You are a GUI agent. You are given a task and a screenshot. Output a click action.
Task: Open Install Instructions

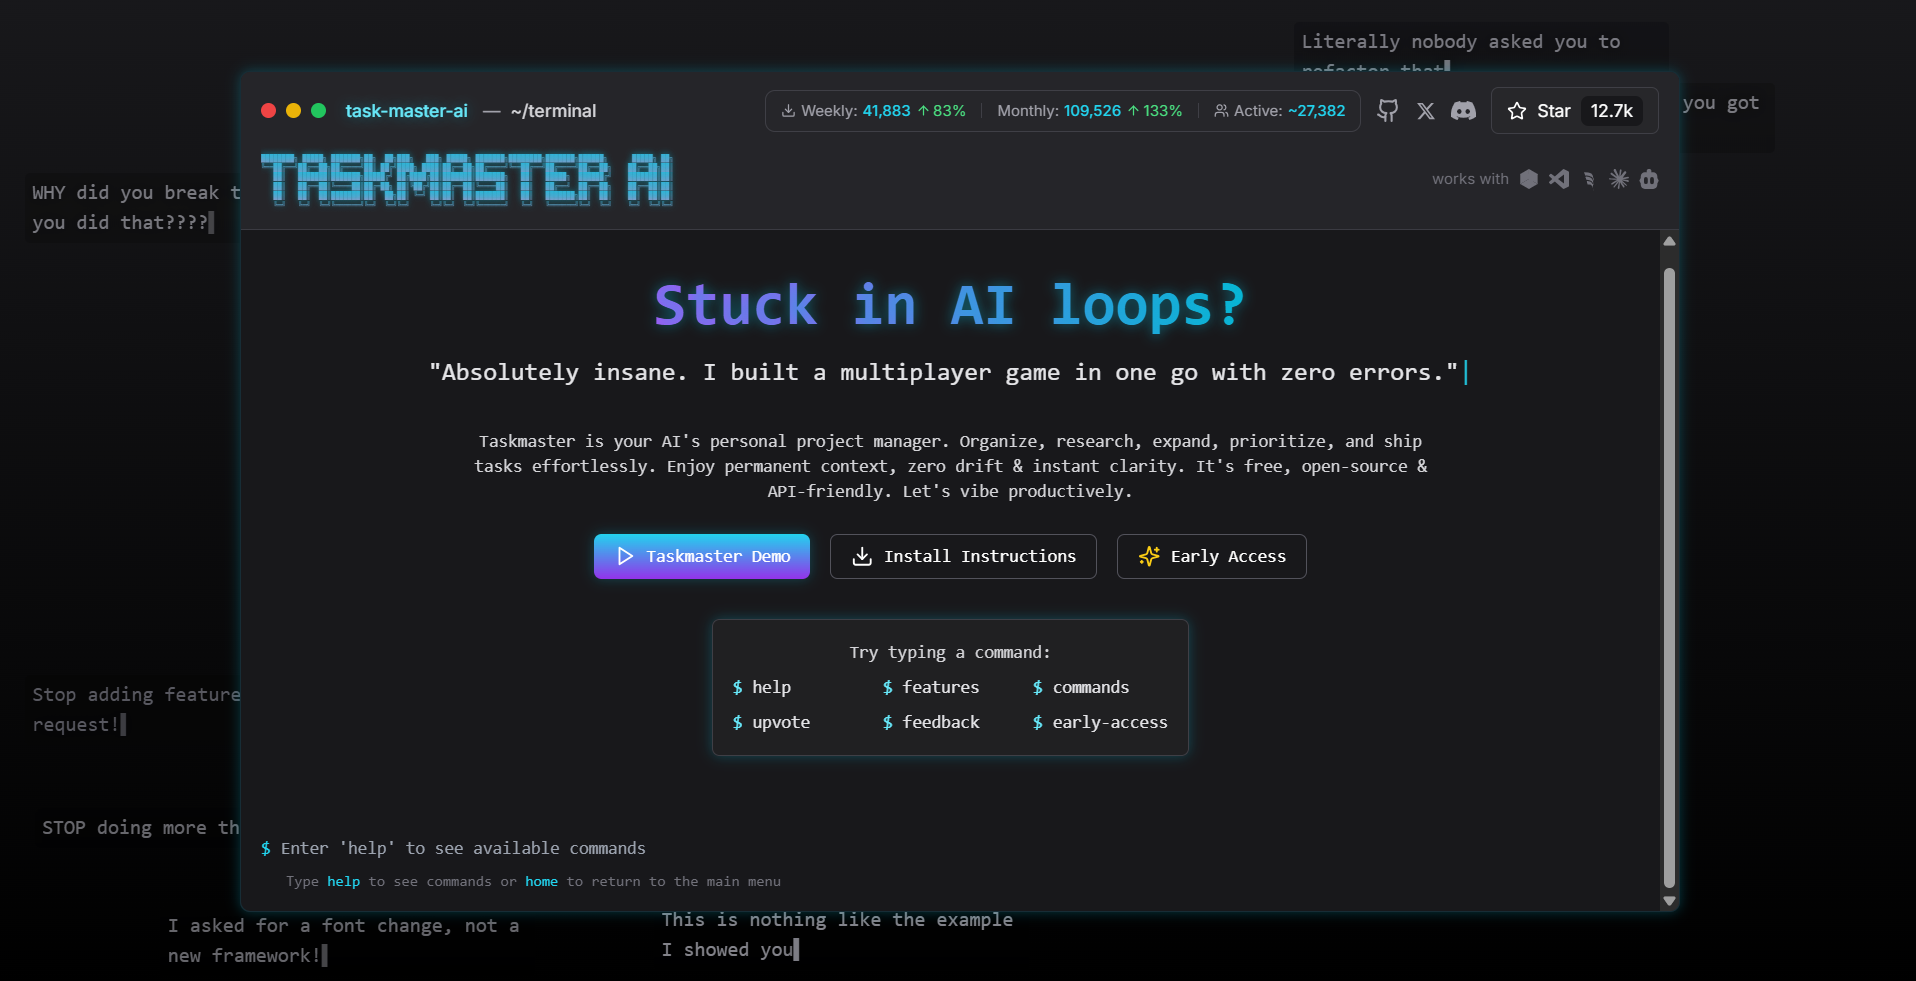[963, 556]
